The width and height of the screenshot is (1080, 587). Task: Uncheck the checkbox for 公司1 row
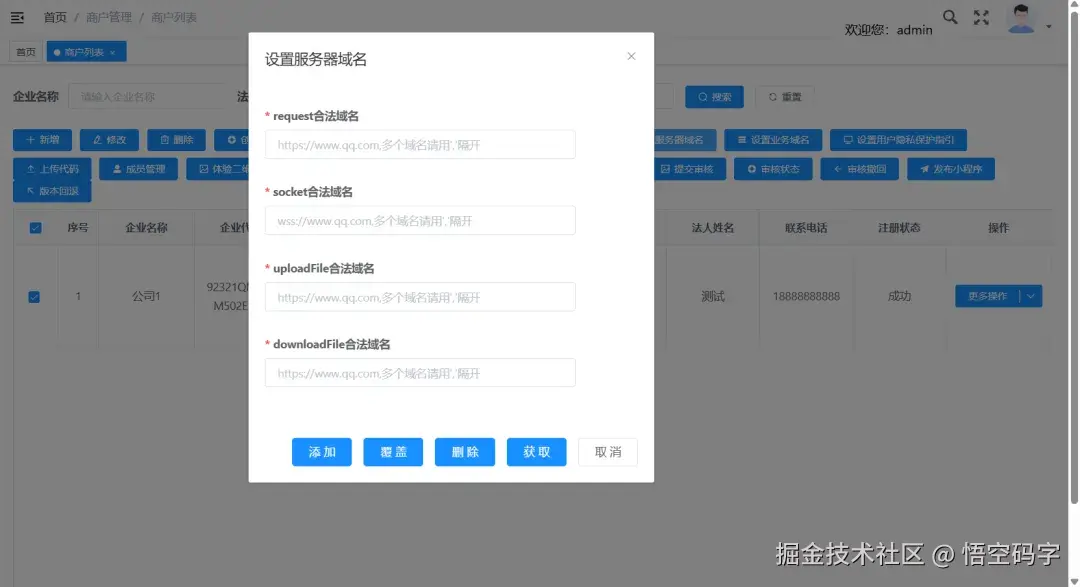tap(36, 296)
